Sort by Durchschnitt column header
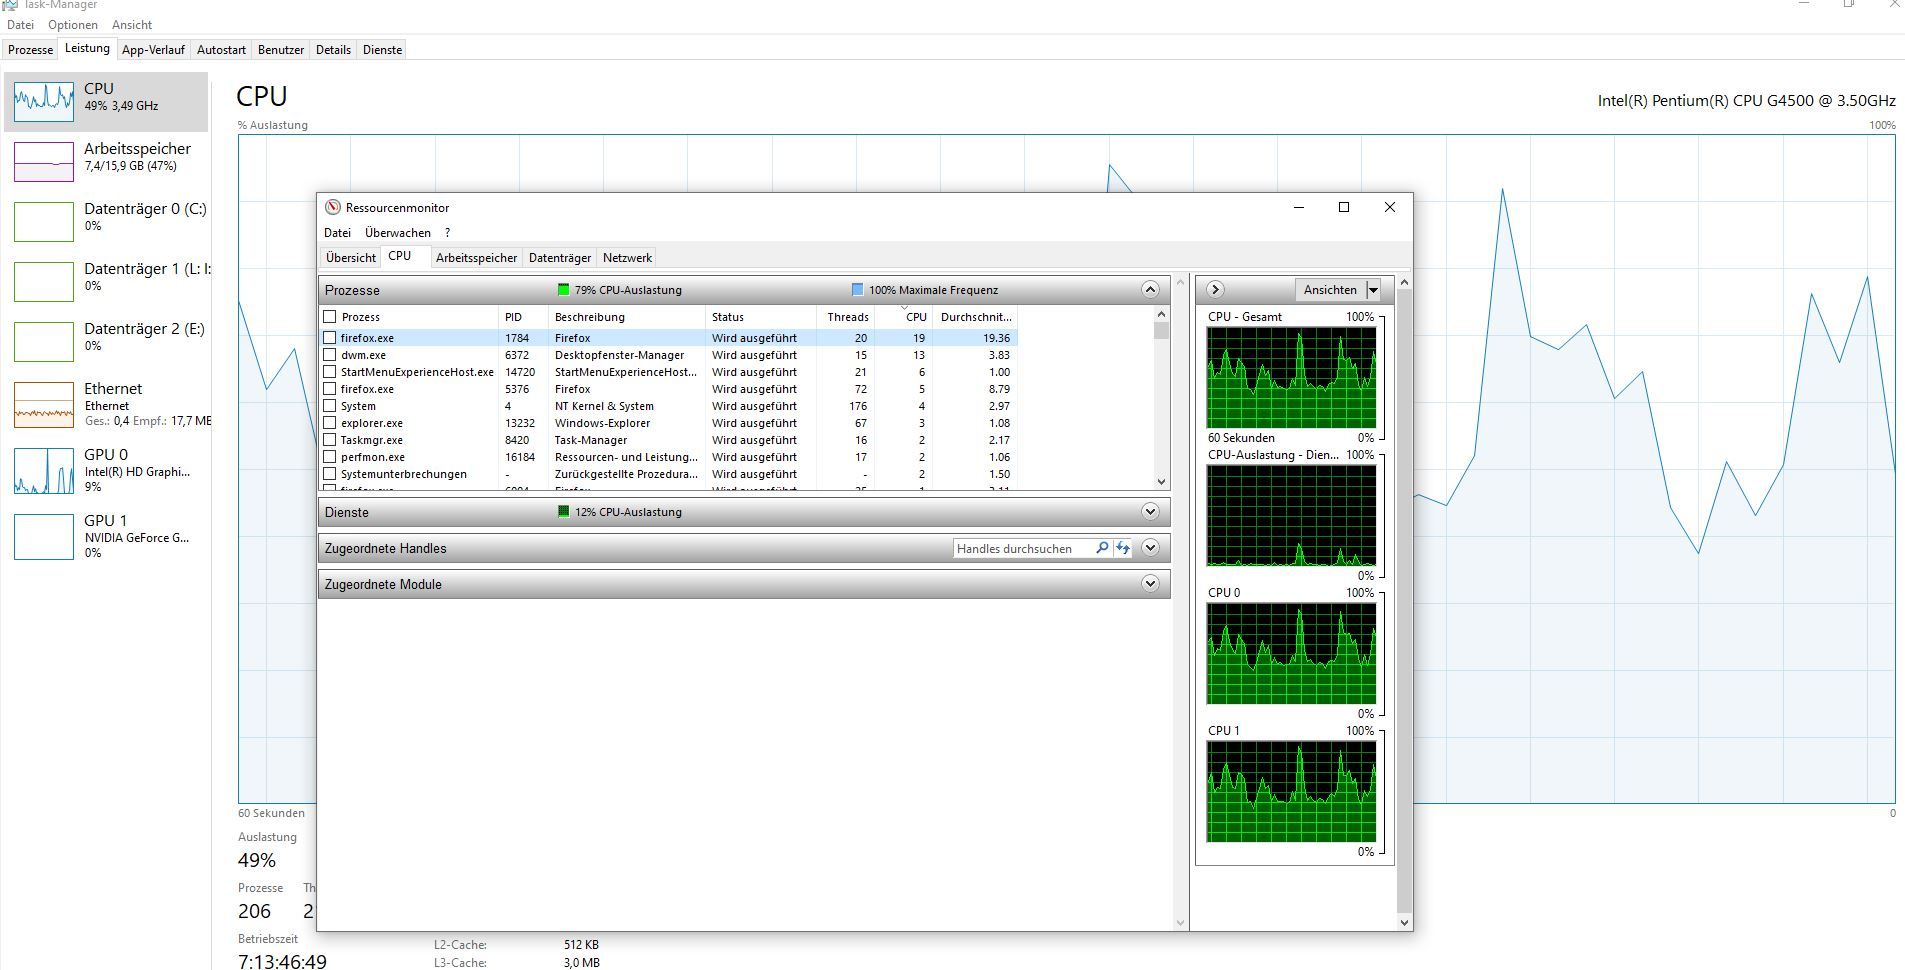 tap(976, 317)
